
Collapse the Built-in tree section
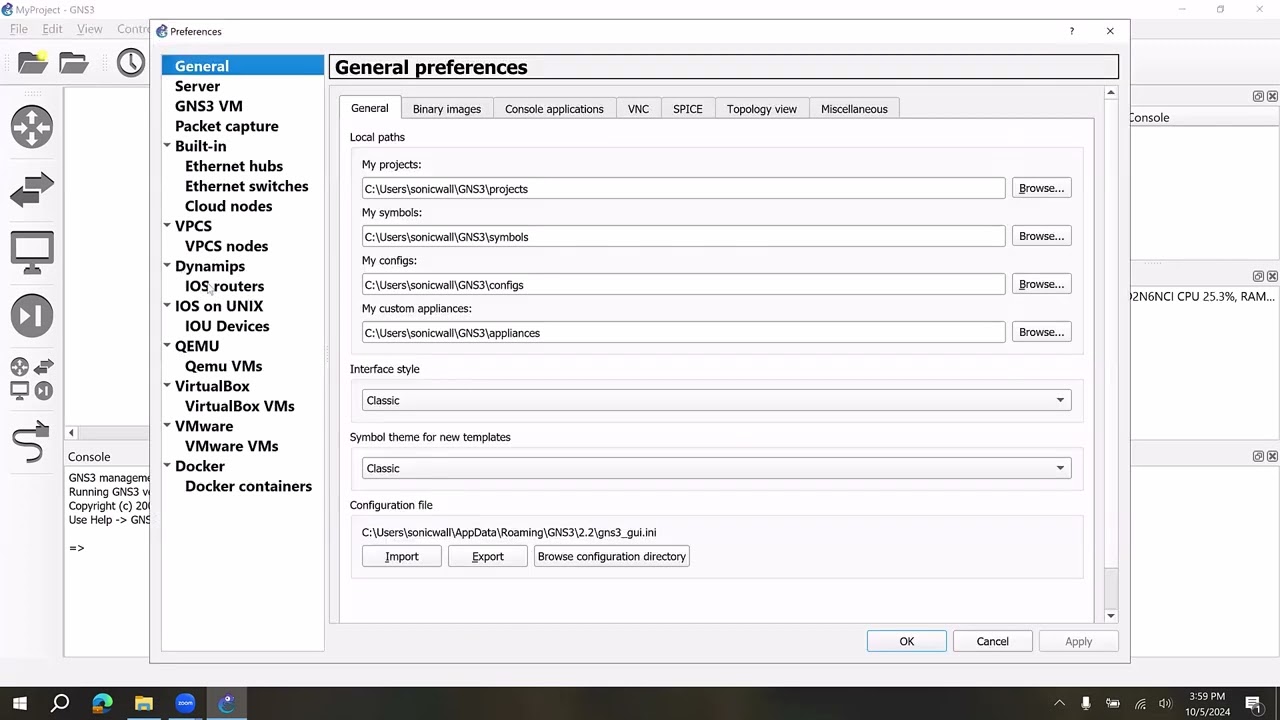pyautogui.click(x=167, y=146)
